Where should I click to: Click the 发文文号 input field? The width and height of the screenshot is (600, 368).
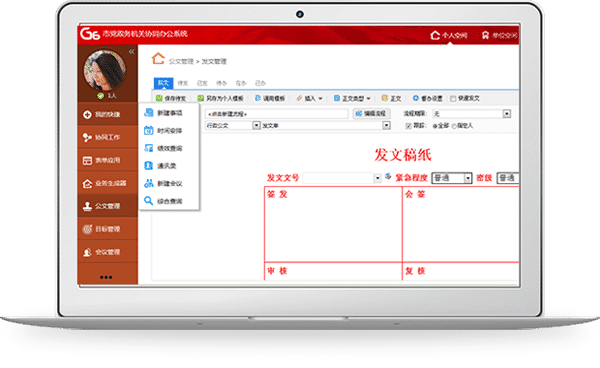(x=338, y=178)
